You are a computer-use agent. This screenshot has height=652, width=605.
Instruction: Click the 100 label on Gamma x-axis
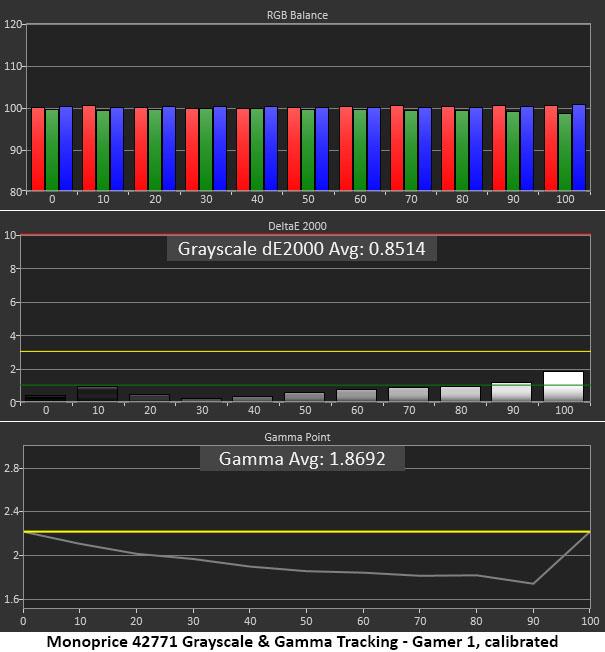pyautogui.click(x=590, y=621)
